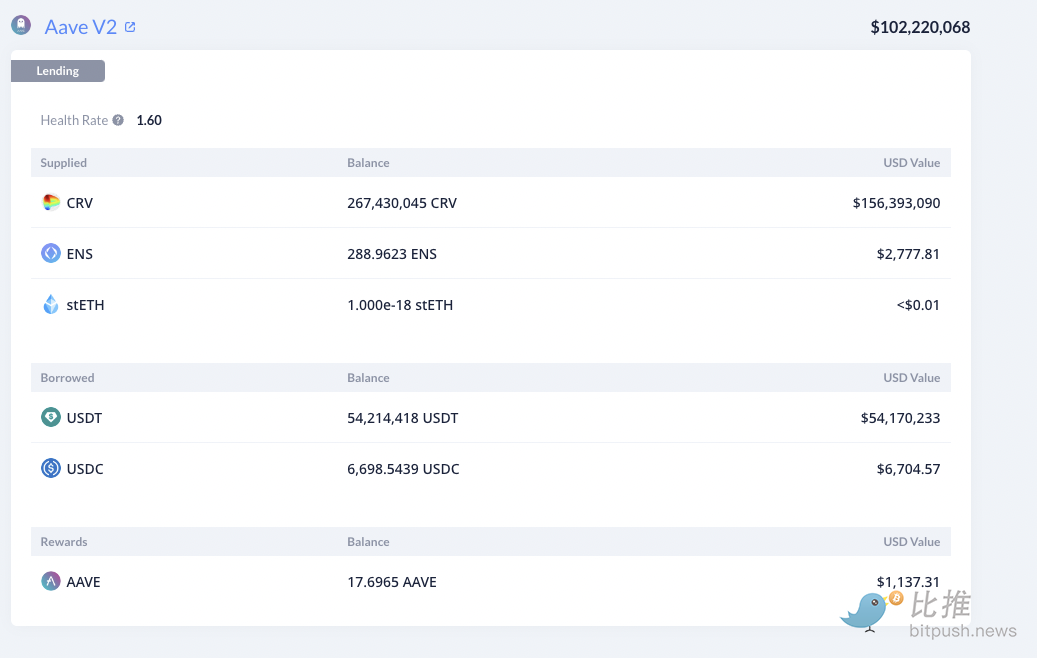The height and width of the screenshot is (658, 1037).
Task: Click the USDT USD value $54,170,233
Action: click(900, 418)
